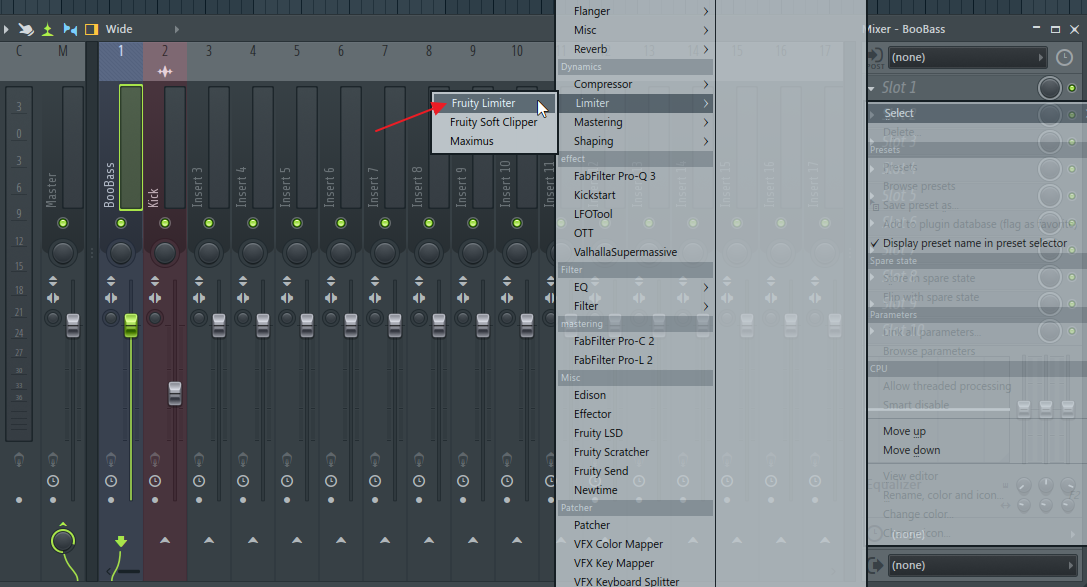Screen dimensions: 1087x587
Task: Click the left-right arrows icon on Insert 3
Action: pos(199,298)
